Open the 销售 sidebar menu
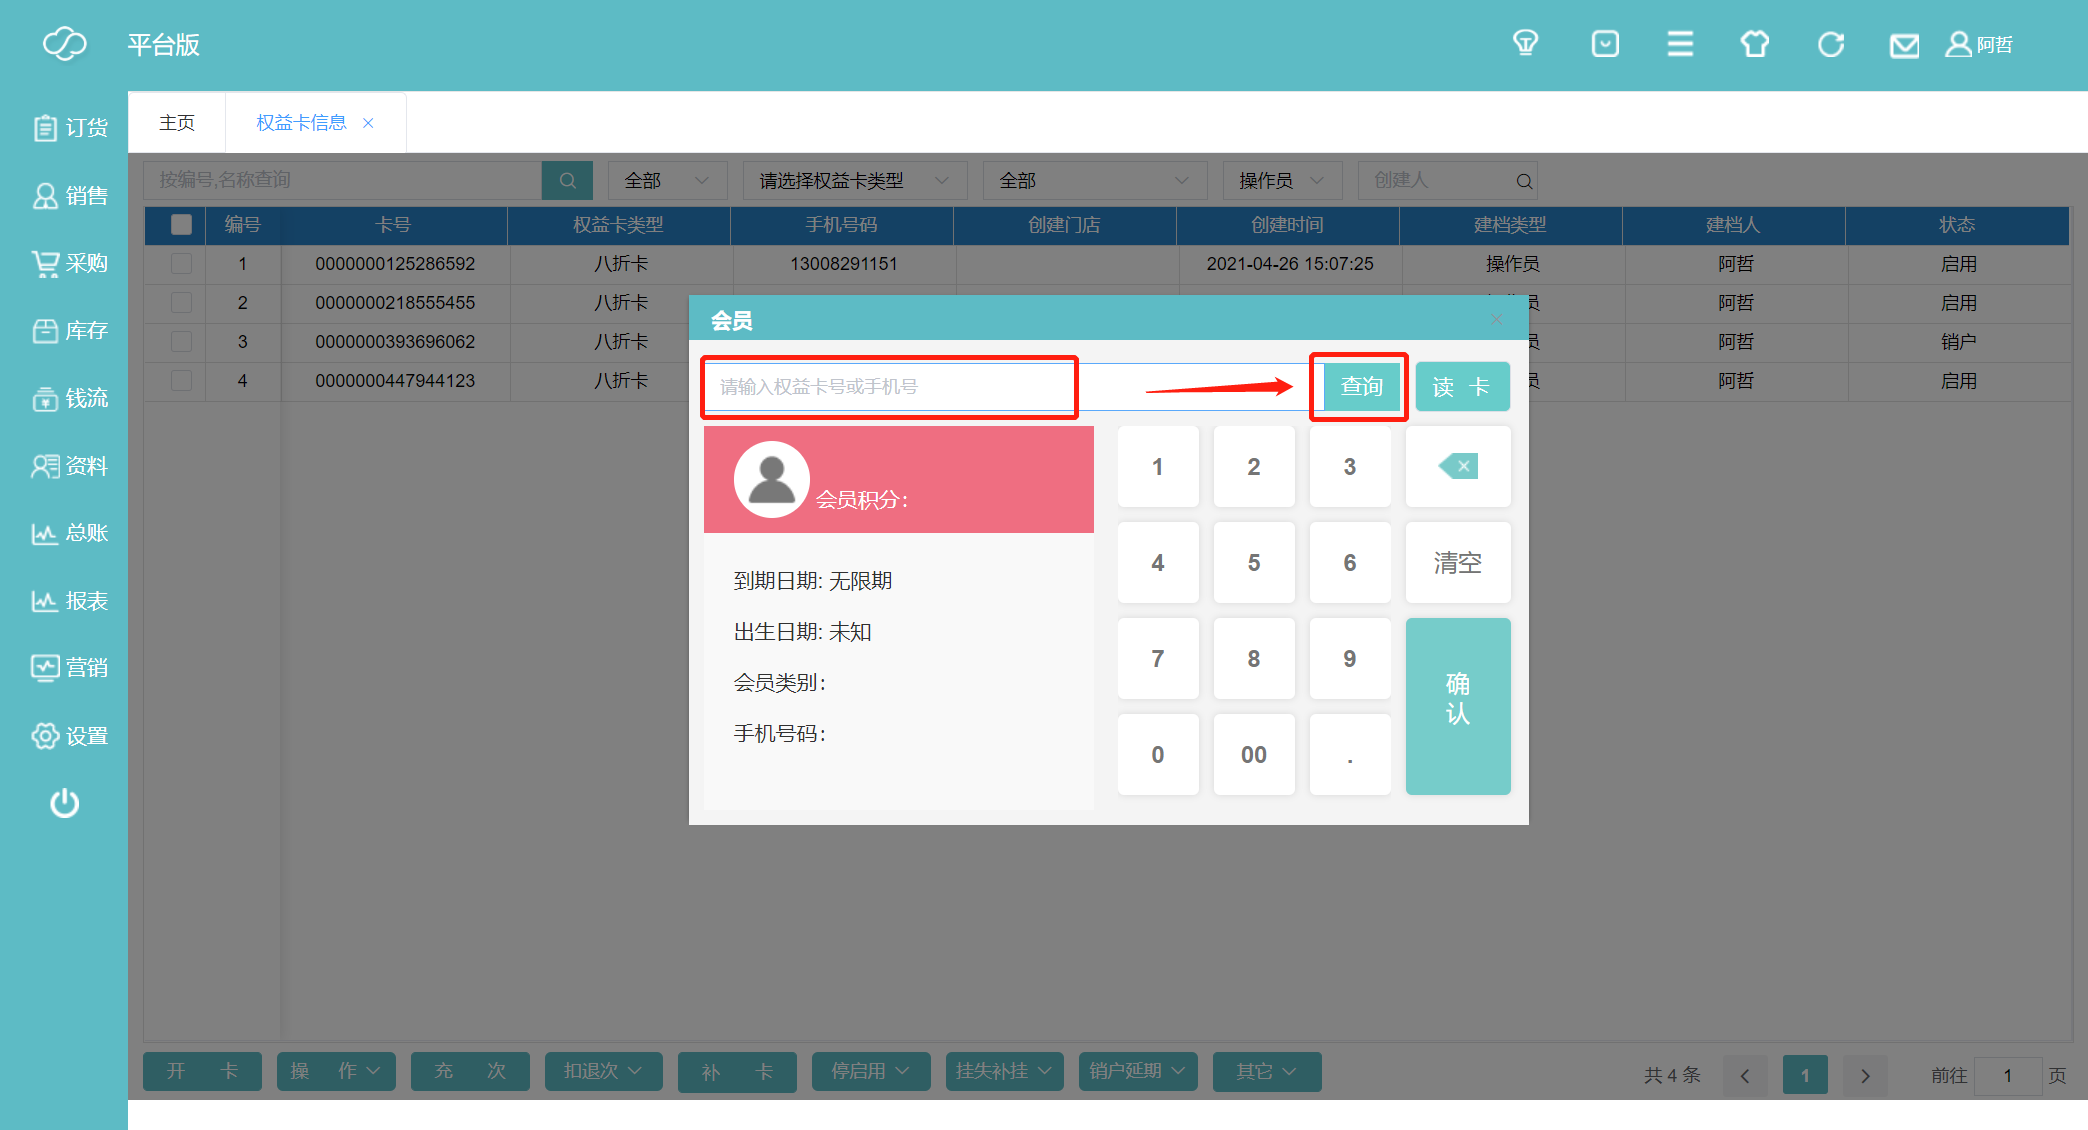The image size is (2088, 1130). tap(70, 196)
